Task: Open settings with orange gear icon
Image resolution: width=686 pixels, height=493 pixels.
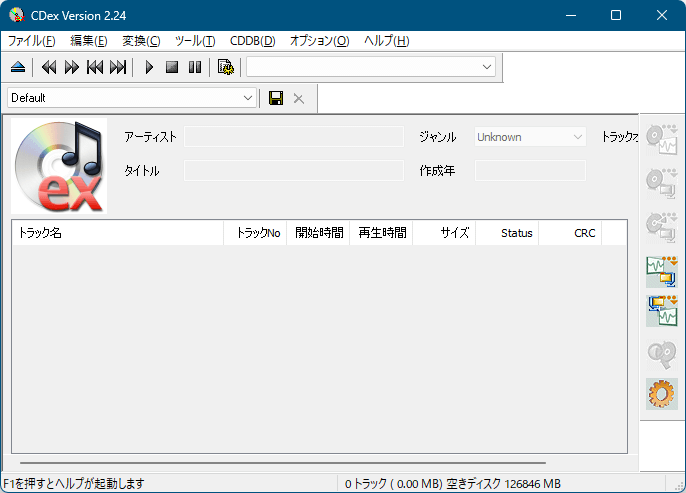Action: pos(662,394)
